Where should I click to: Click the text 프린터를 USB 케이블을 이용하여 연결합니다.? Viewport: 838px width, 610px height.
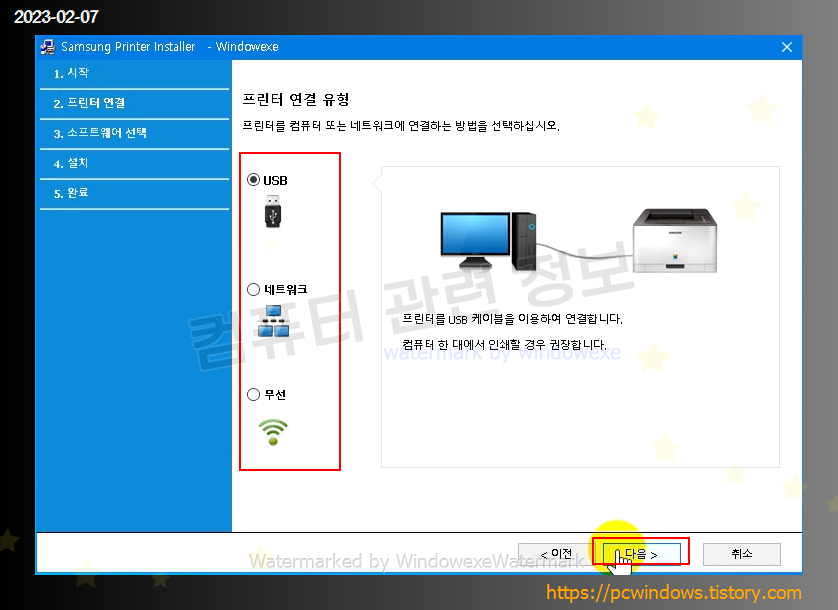[512, 319]
